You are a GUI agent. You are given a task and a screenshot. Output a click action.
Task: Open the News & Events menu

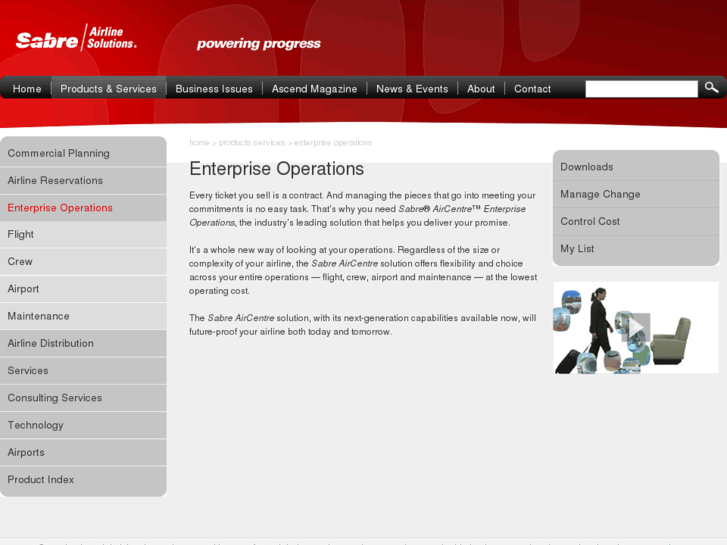tap(412, 89)
